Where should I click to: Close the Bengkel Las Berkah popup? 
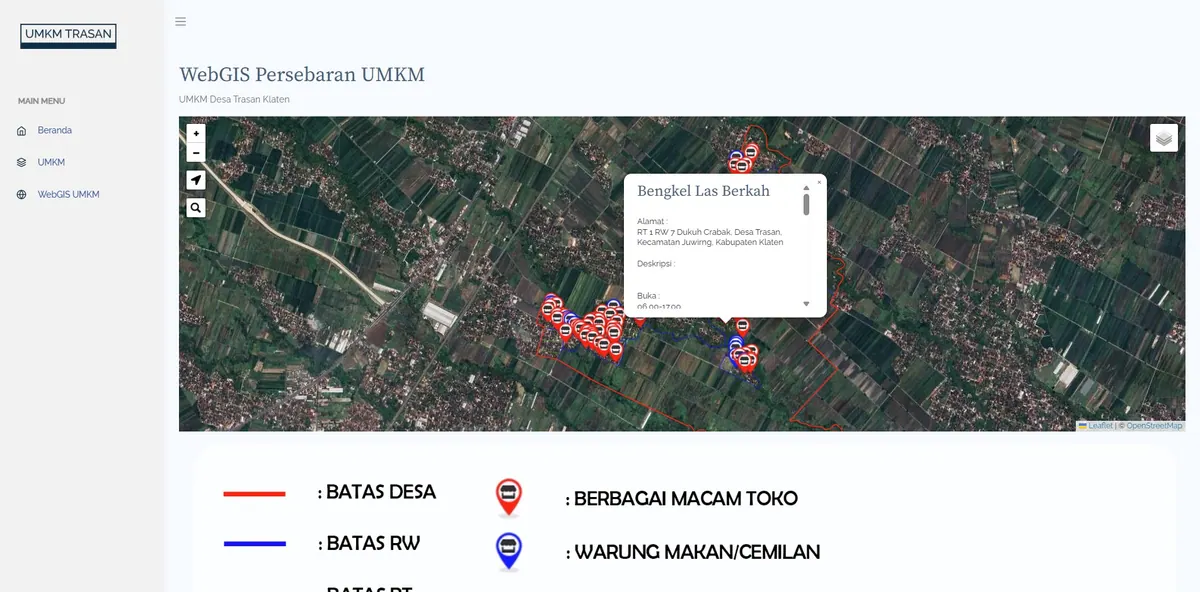[x=819, y=182]
